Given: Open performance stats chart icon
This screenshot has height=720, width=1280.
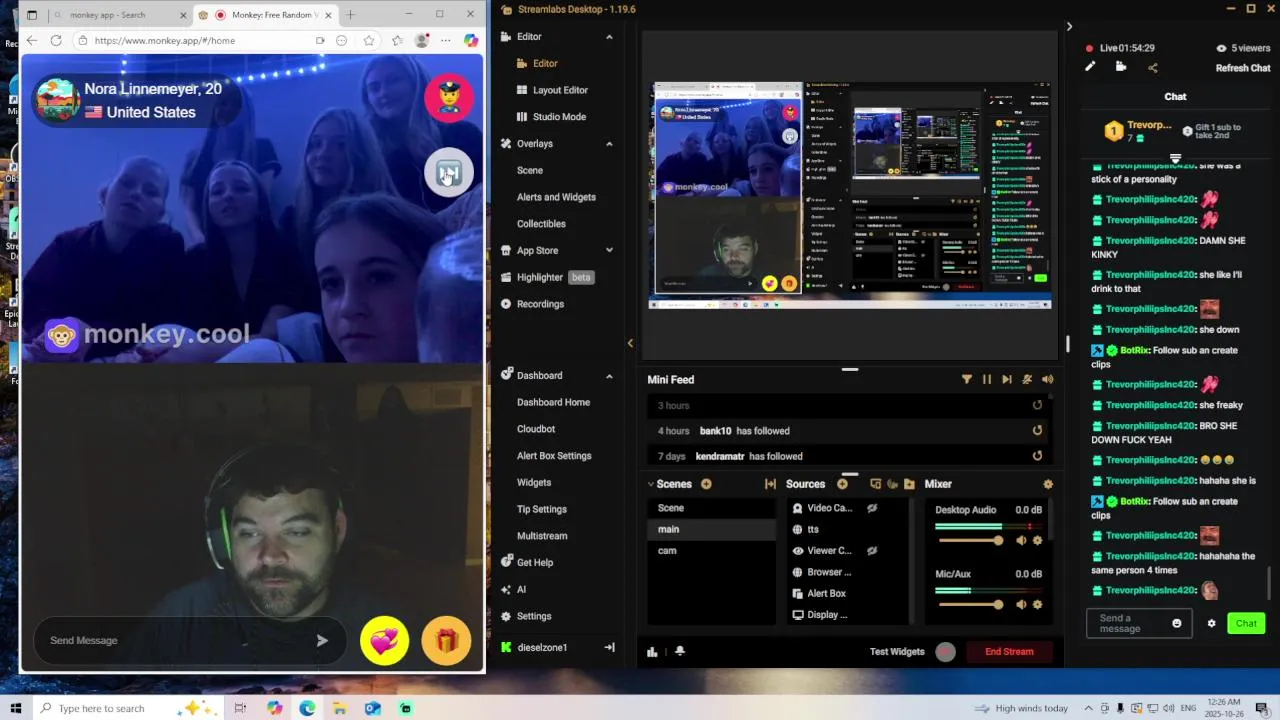Looking at the screenshot, I should (x=652, y=652).
